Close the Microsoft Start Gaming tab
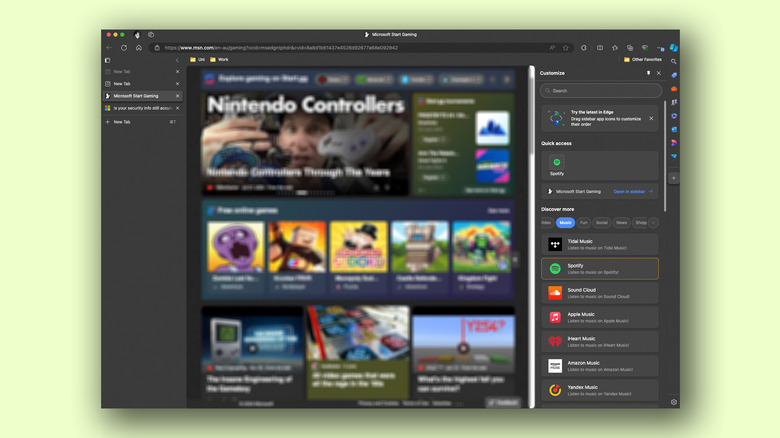 178,96
